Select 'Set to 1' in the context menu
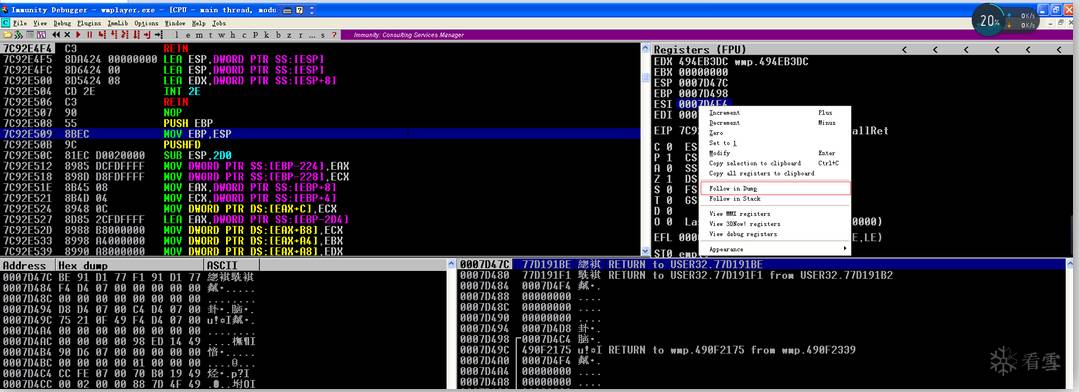This screenshot has width=1079, height=392. click(x=775, y=143)
